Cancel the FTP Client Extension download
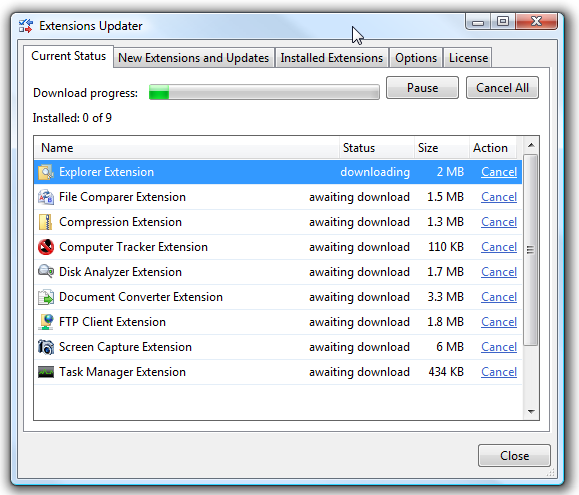 (499, 322)
